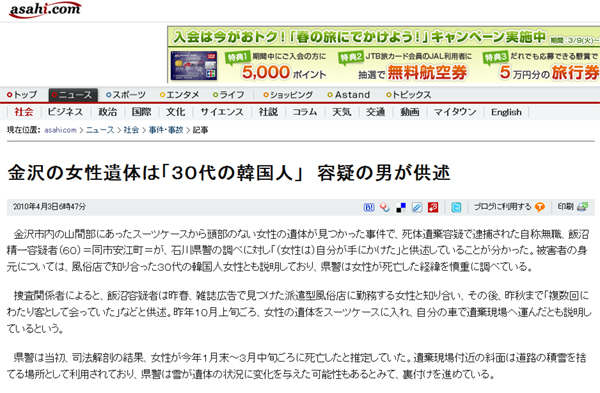
Task: Select ビジネス in sub-navigation
Action: [65, 112]
